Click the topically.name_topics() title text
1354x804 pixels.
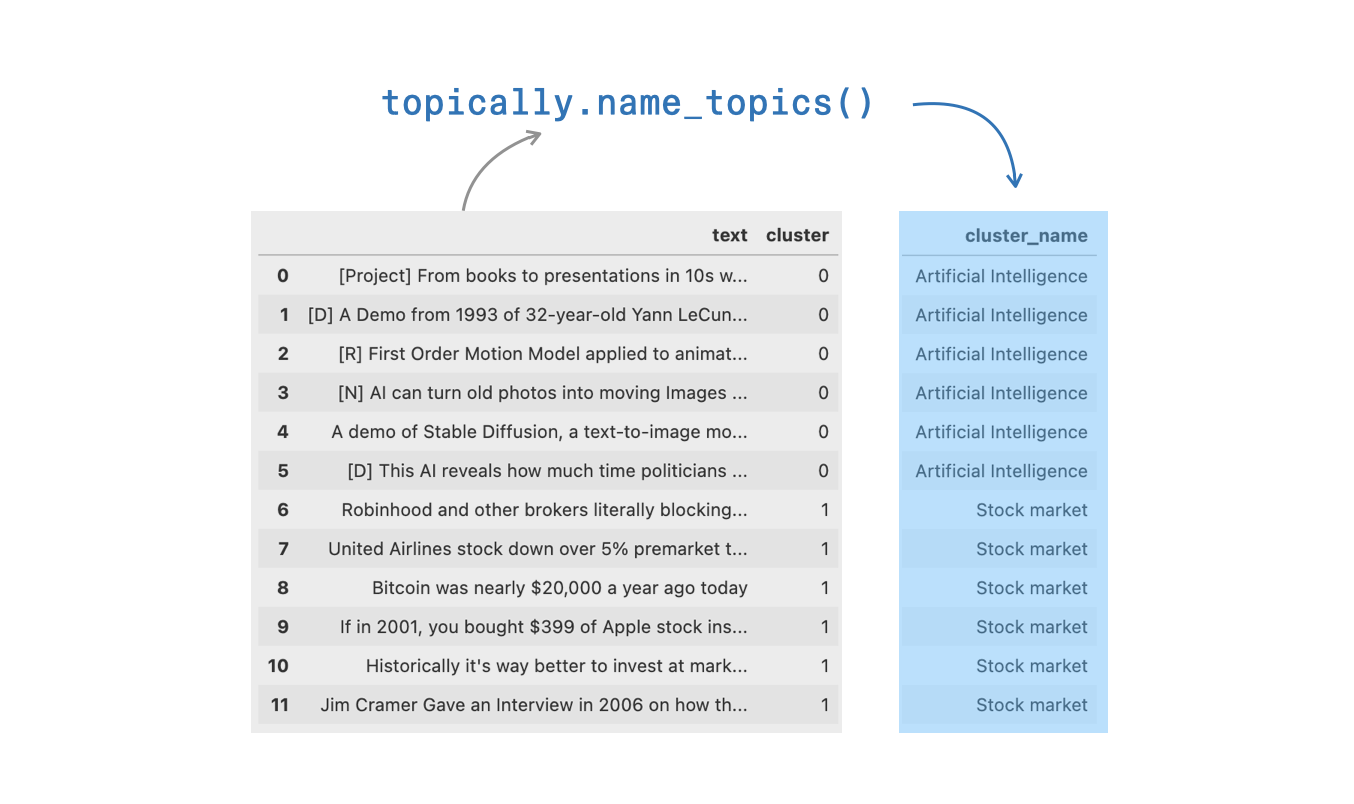pos(628,103)
